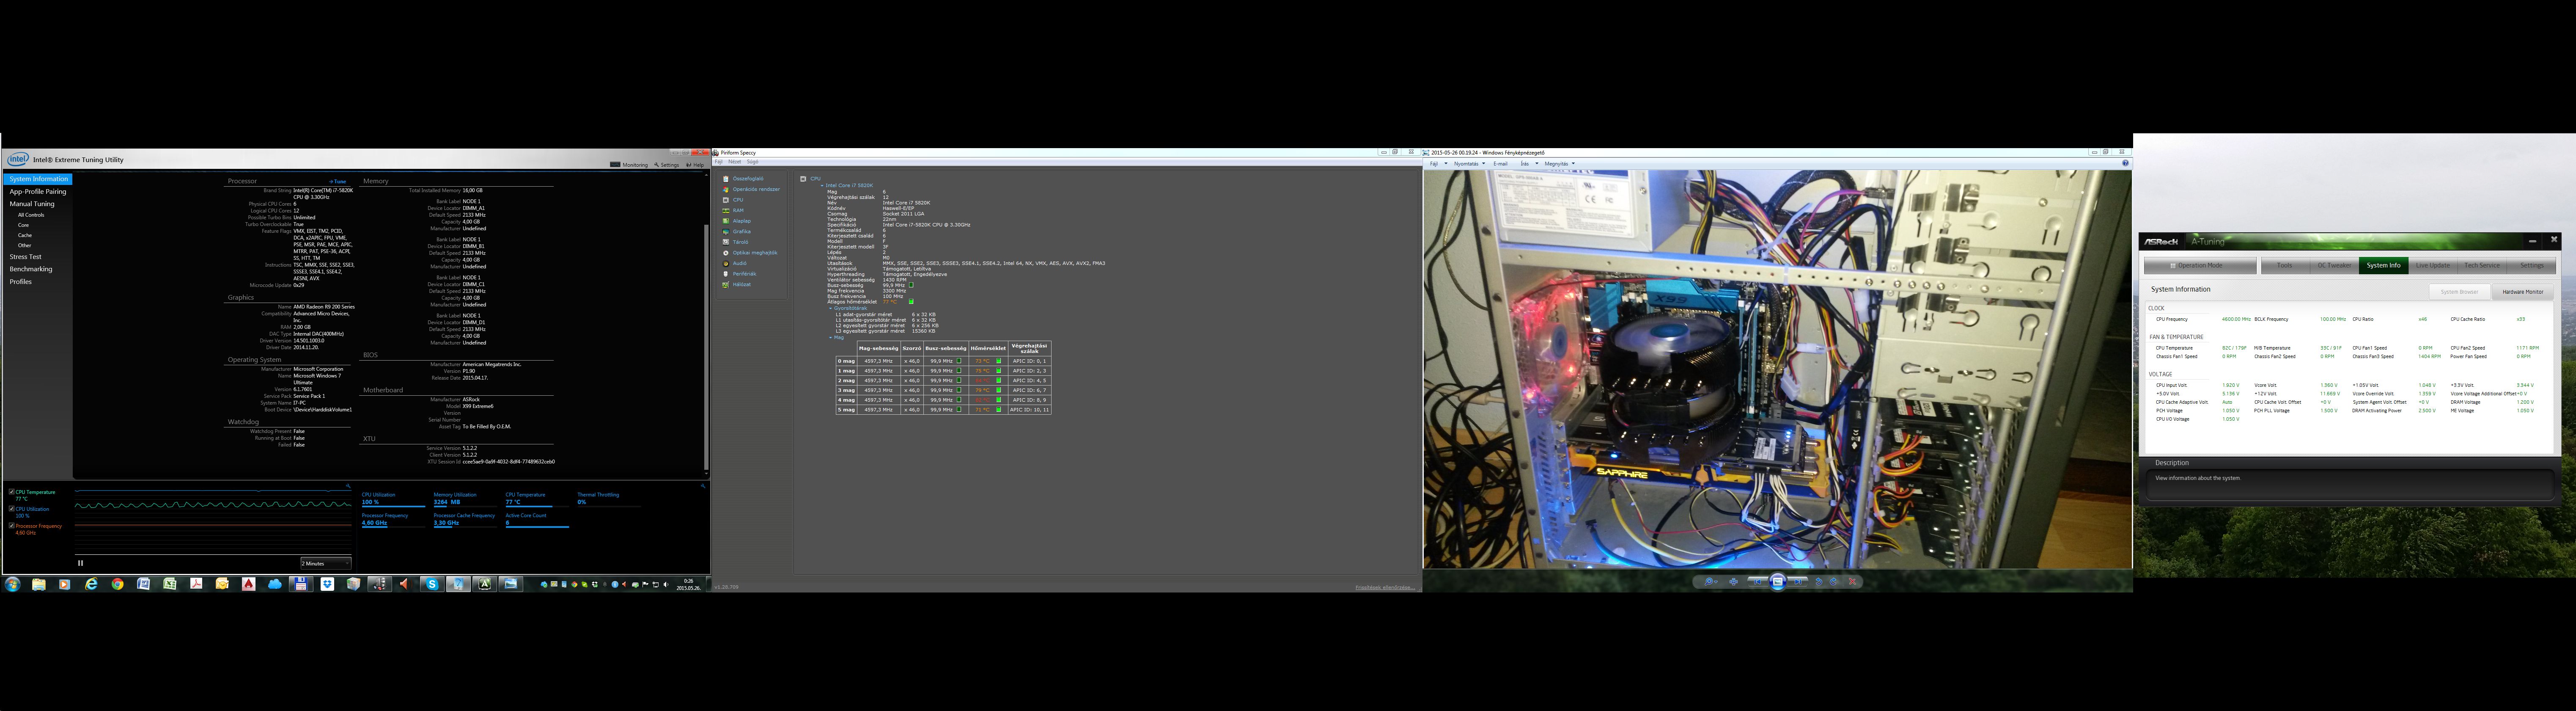The image size is (2576, 711).
Task: Open Alaplap section in Speccy
Action: coord(741,221)
